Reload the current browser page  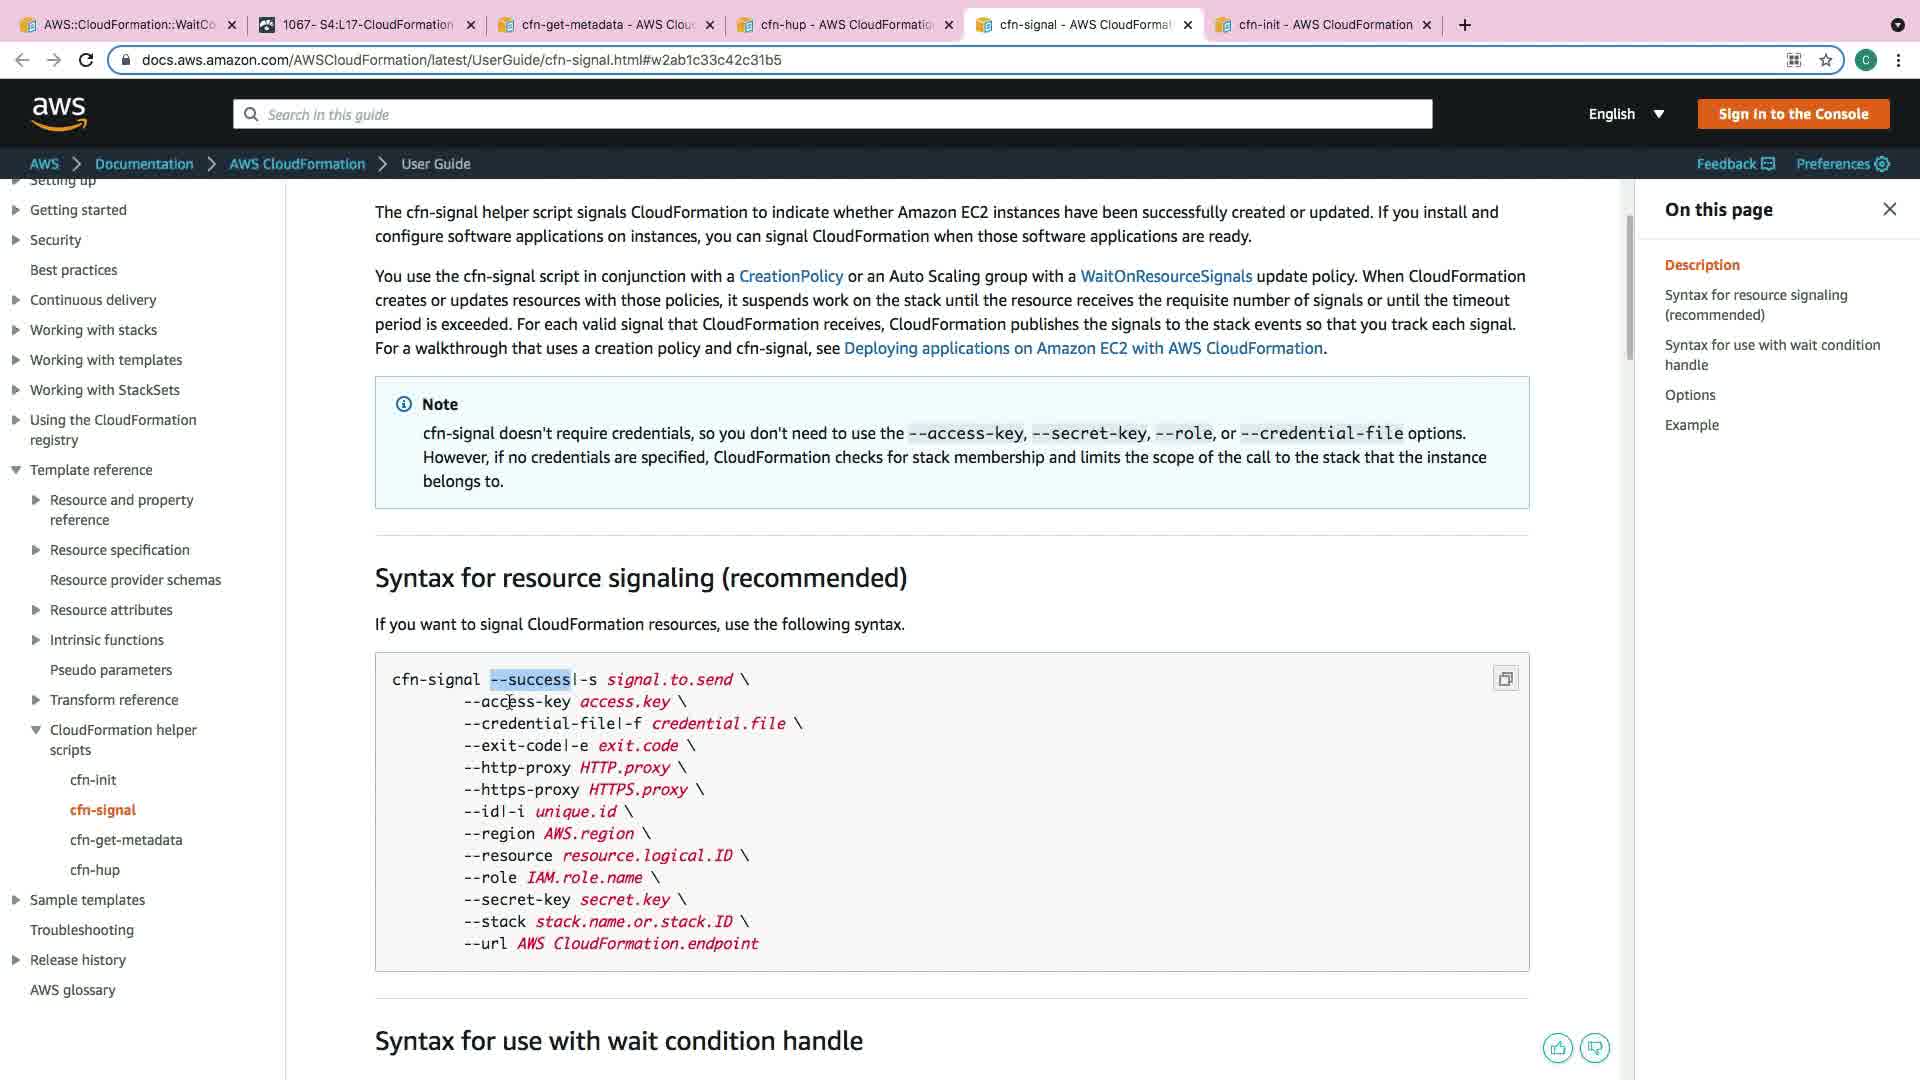pyautogui.click(x=86, y=60)
